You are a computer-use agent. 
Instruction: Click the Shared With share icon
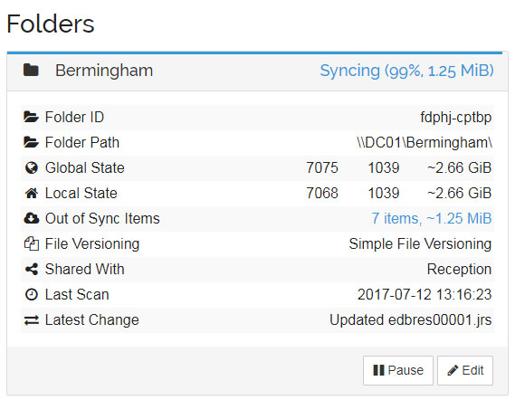(x=31, y=269)
